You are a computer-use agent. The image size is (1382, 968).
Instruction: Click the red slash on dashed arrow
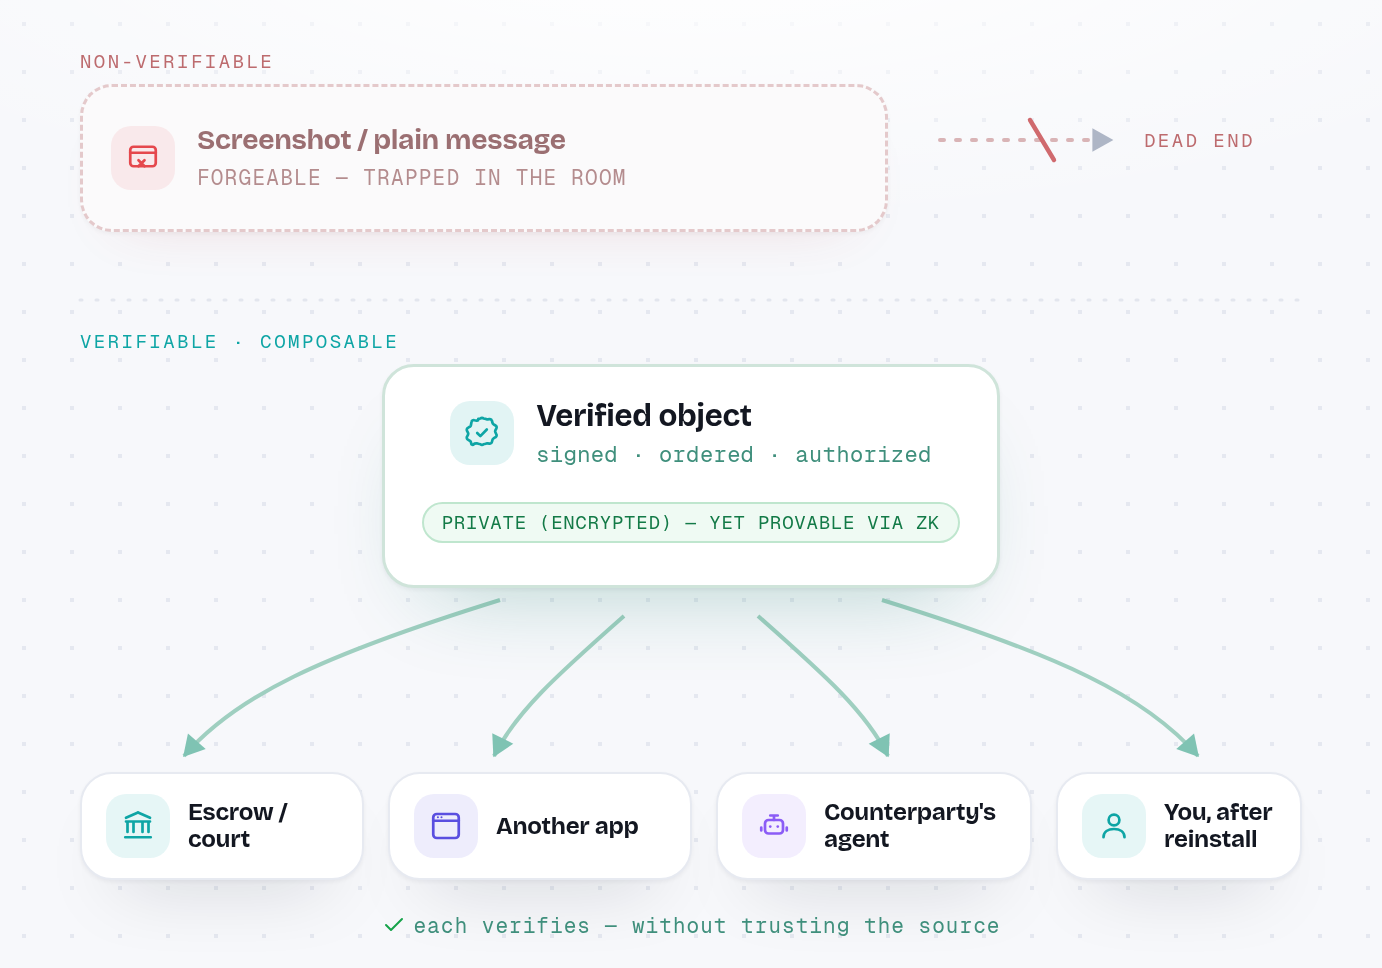point(1042,140)
